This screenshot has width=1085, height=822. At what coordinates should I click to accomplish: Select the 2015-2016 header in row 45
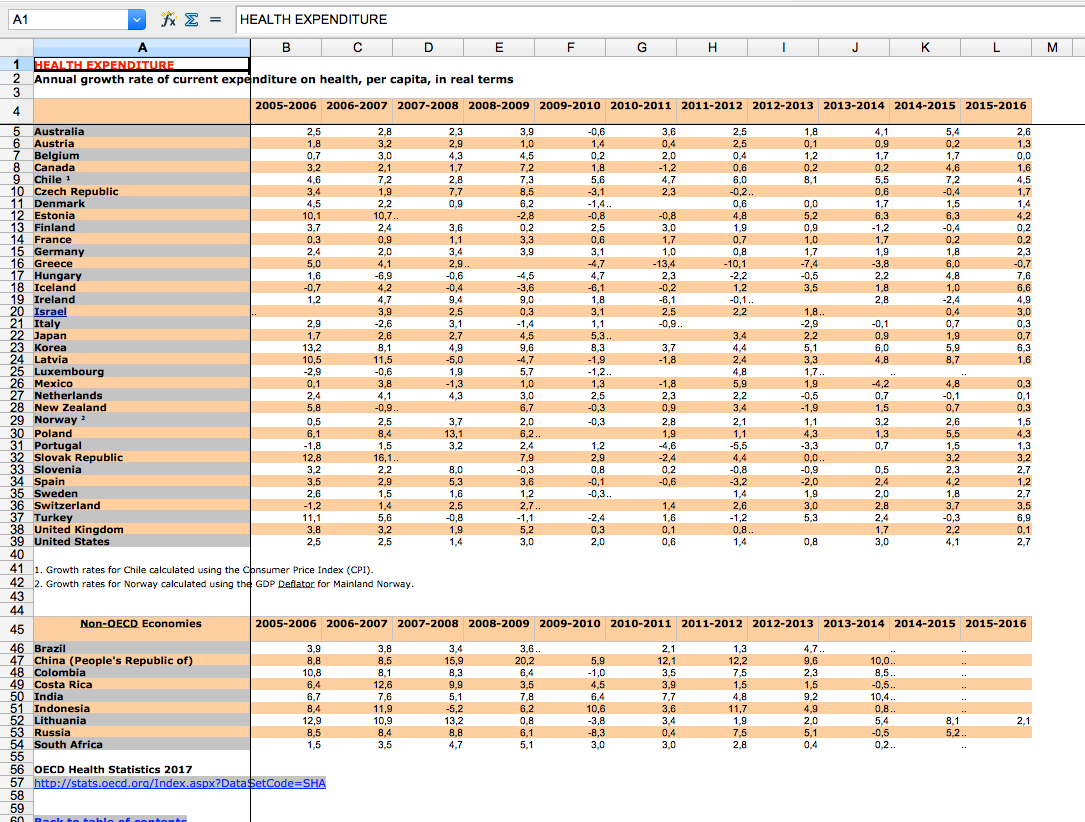tap(995, 624)
